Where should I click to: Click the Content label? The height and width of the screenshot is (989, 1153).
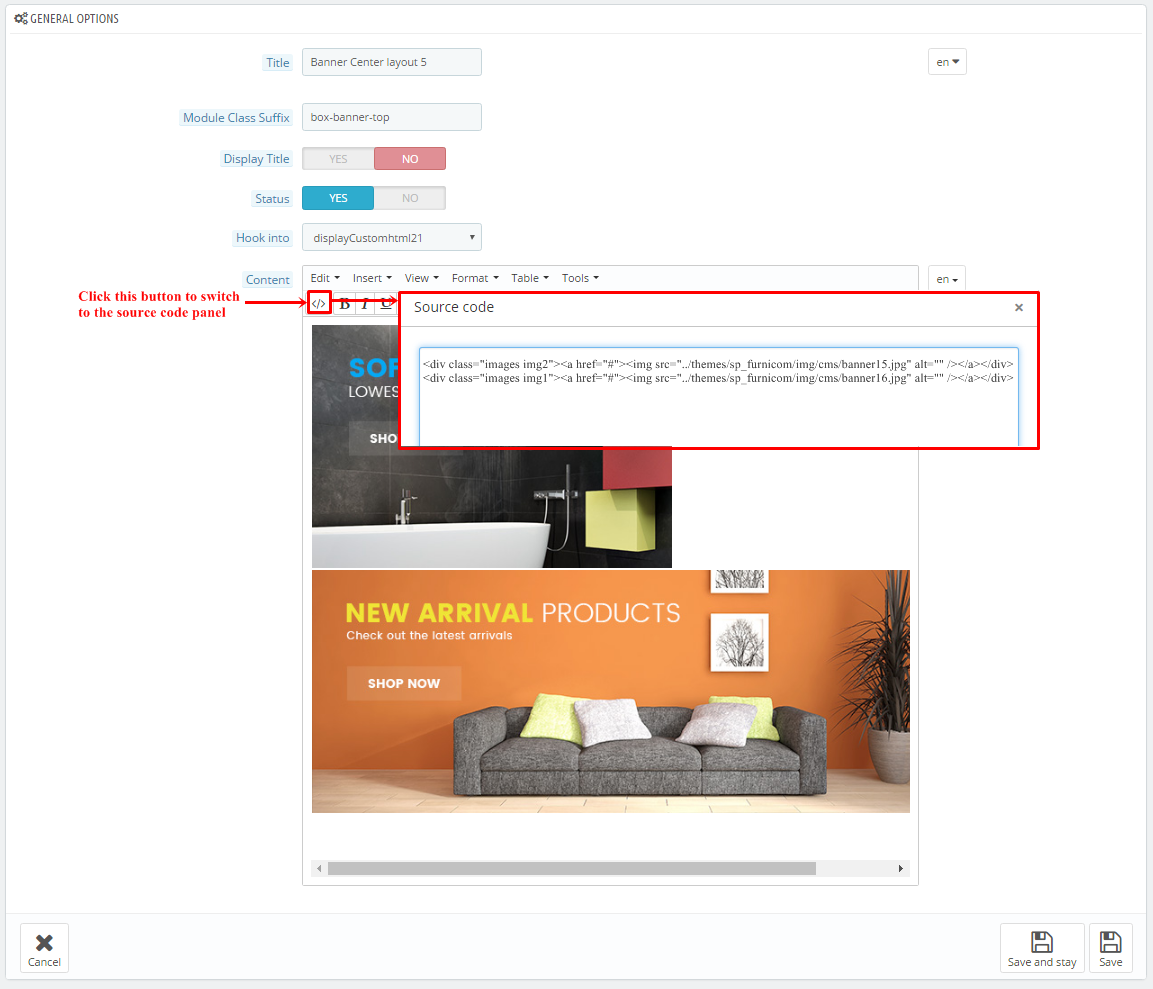[x=268, y=279]
